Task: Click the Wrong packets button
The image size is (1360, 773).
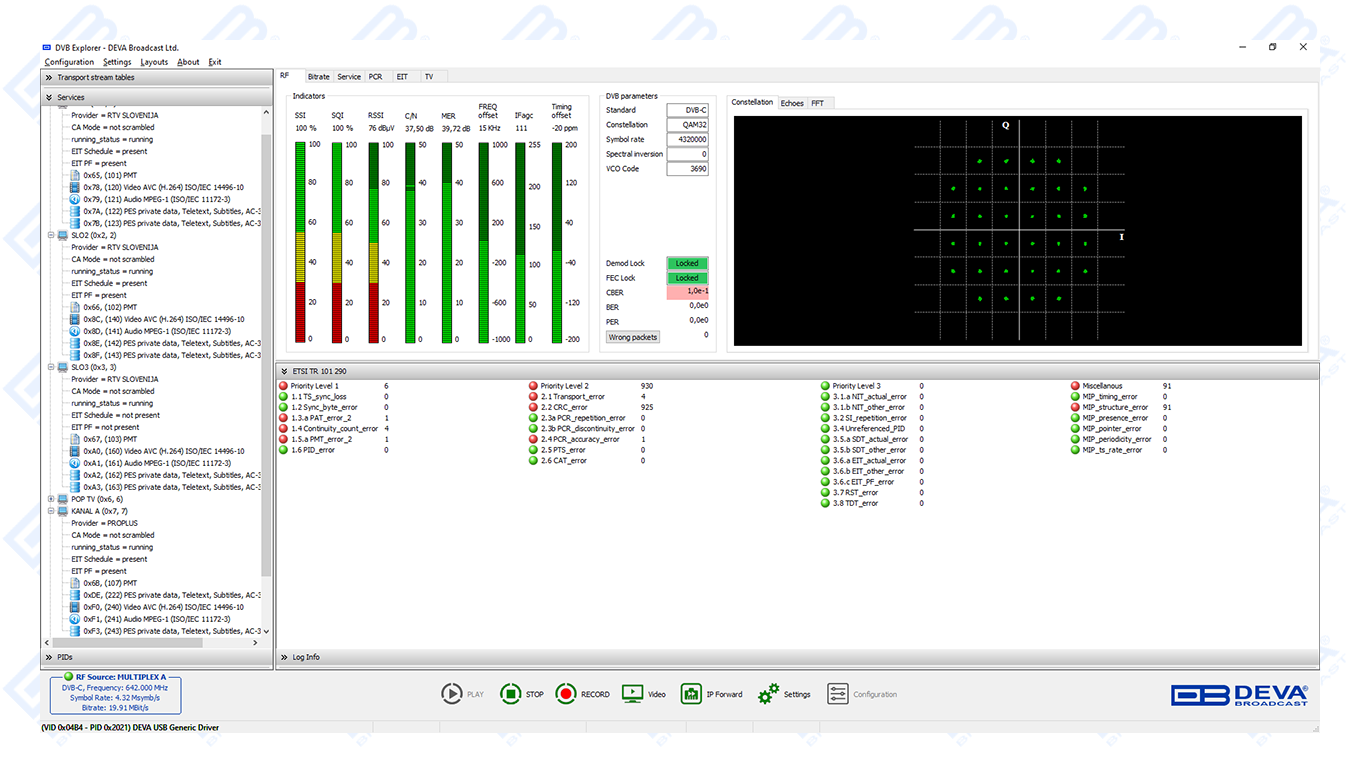Action: 633,337
